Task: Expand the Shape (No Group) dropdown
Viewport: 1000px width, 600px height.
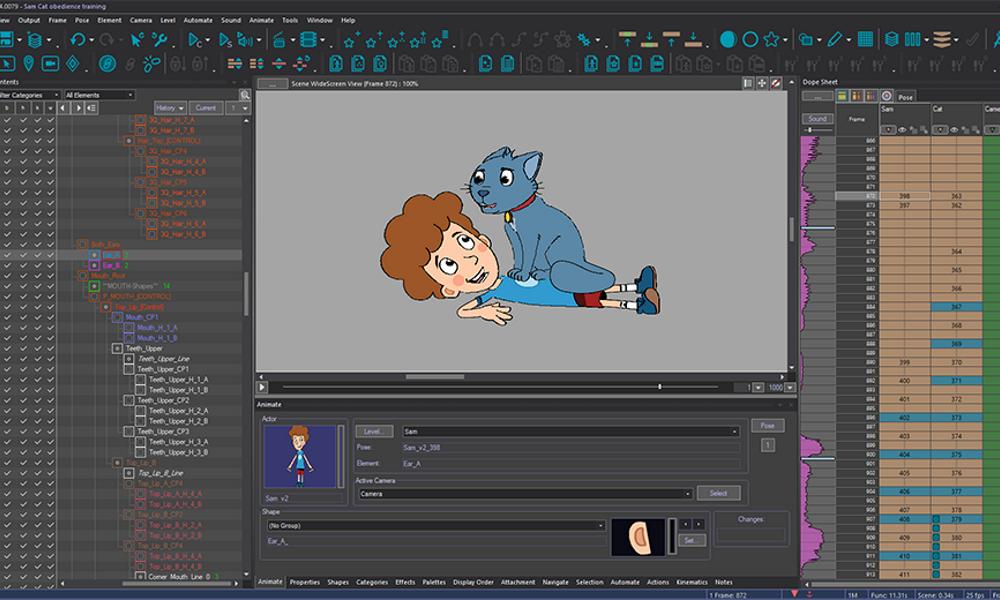Action: [435, 525]
